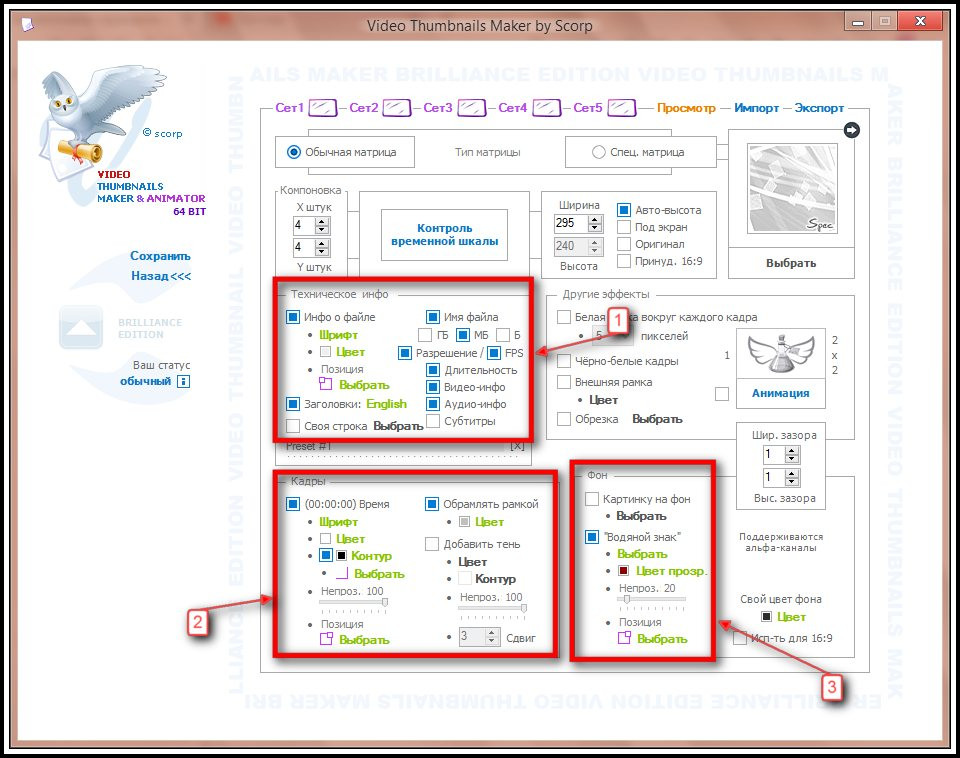Select the Спец. матрица radio button
960x758 pixels.
pyautogui.click(x=598, y=152)
